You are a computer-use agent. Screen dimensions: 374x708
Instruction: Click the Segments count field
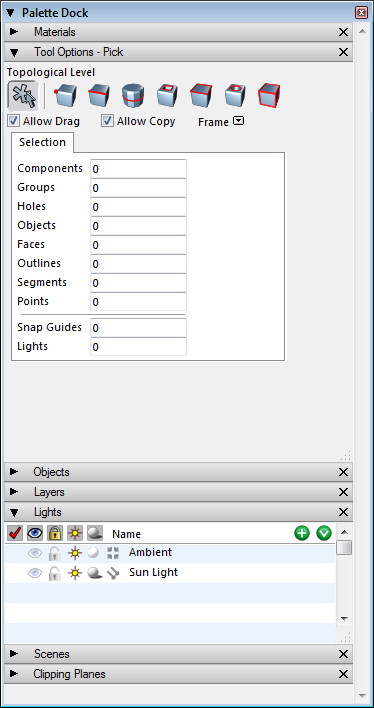[138, 282]
